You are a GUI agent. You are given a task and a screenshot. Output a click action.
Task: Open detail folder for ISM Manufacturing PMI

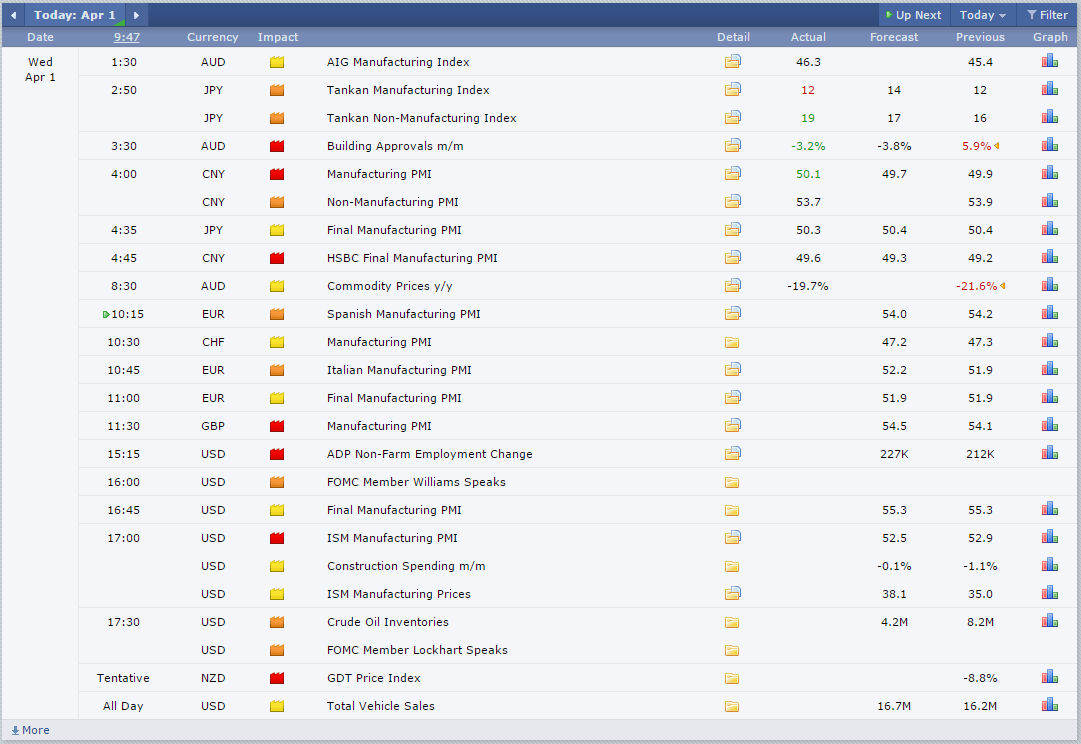732,538
